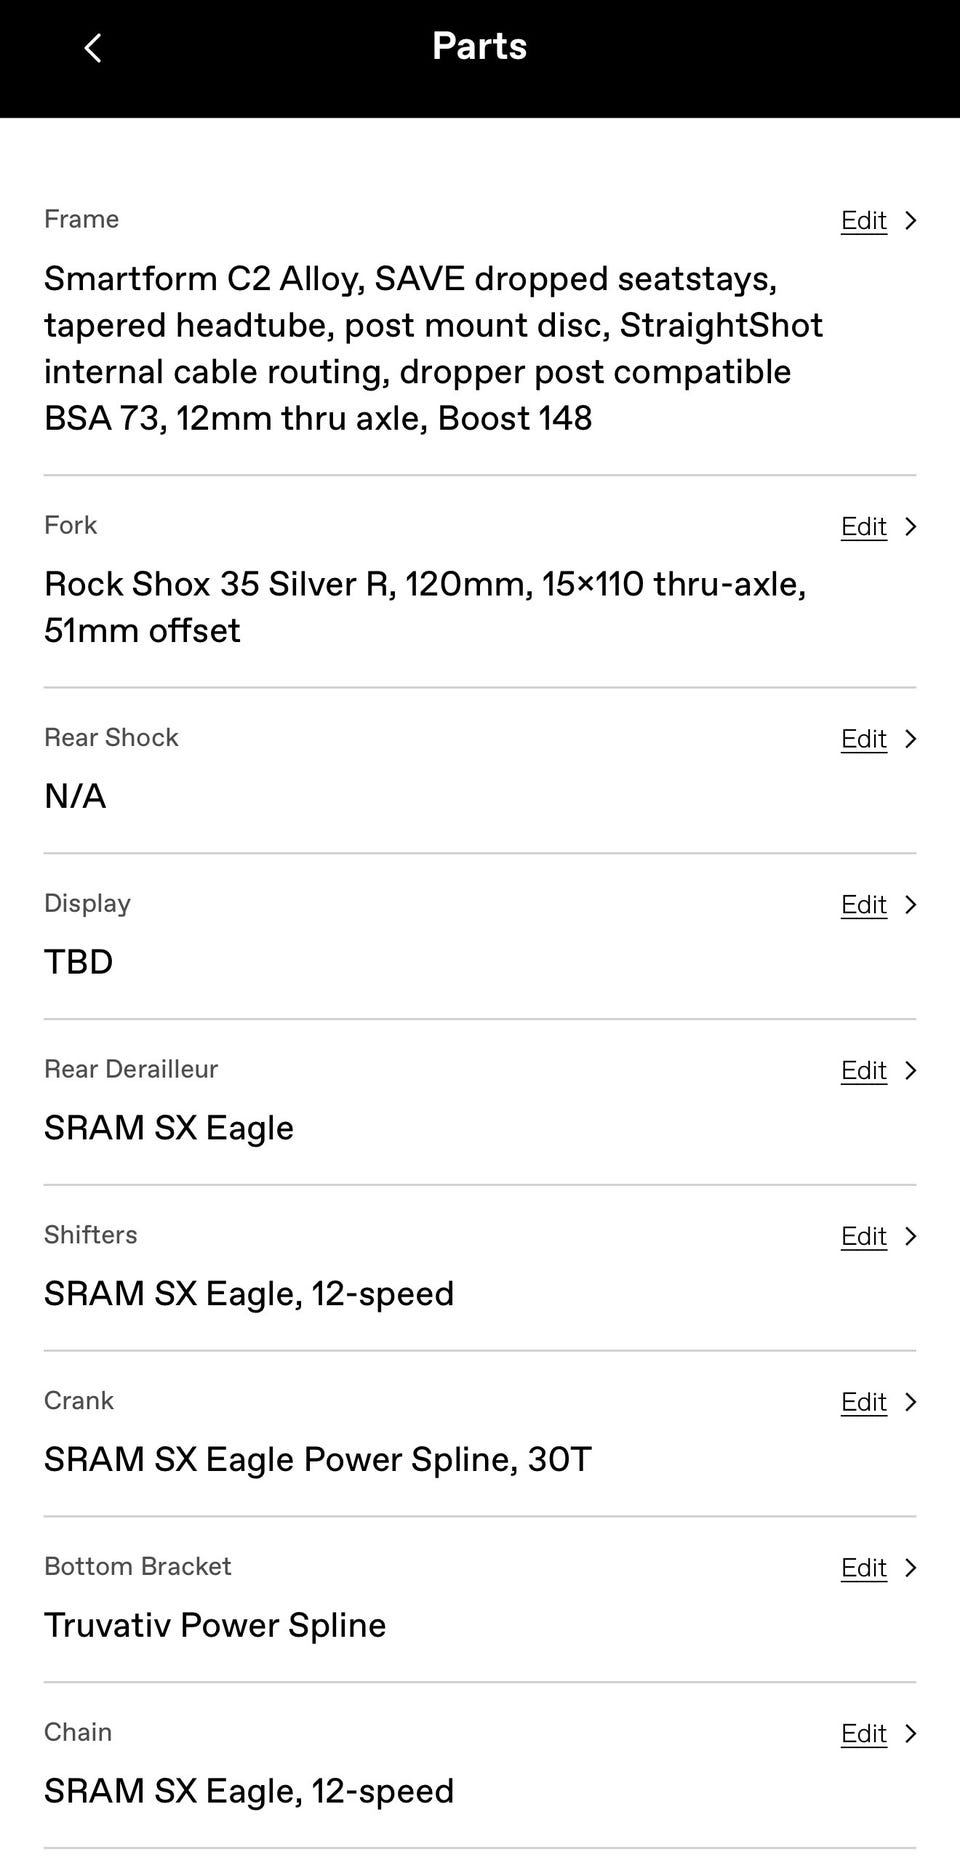This screenshot has height=1876, width=960.
Task: Edit the Display part
Action: (x=863, y=905)
